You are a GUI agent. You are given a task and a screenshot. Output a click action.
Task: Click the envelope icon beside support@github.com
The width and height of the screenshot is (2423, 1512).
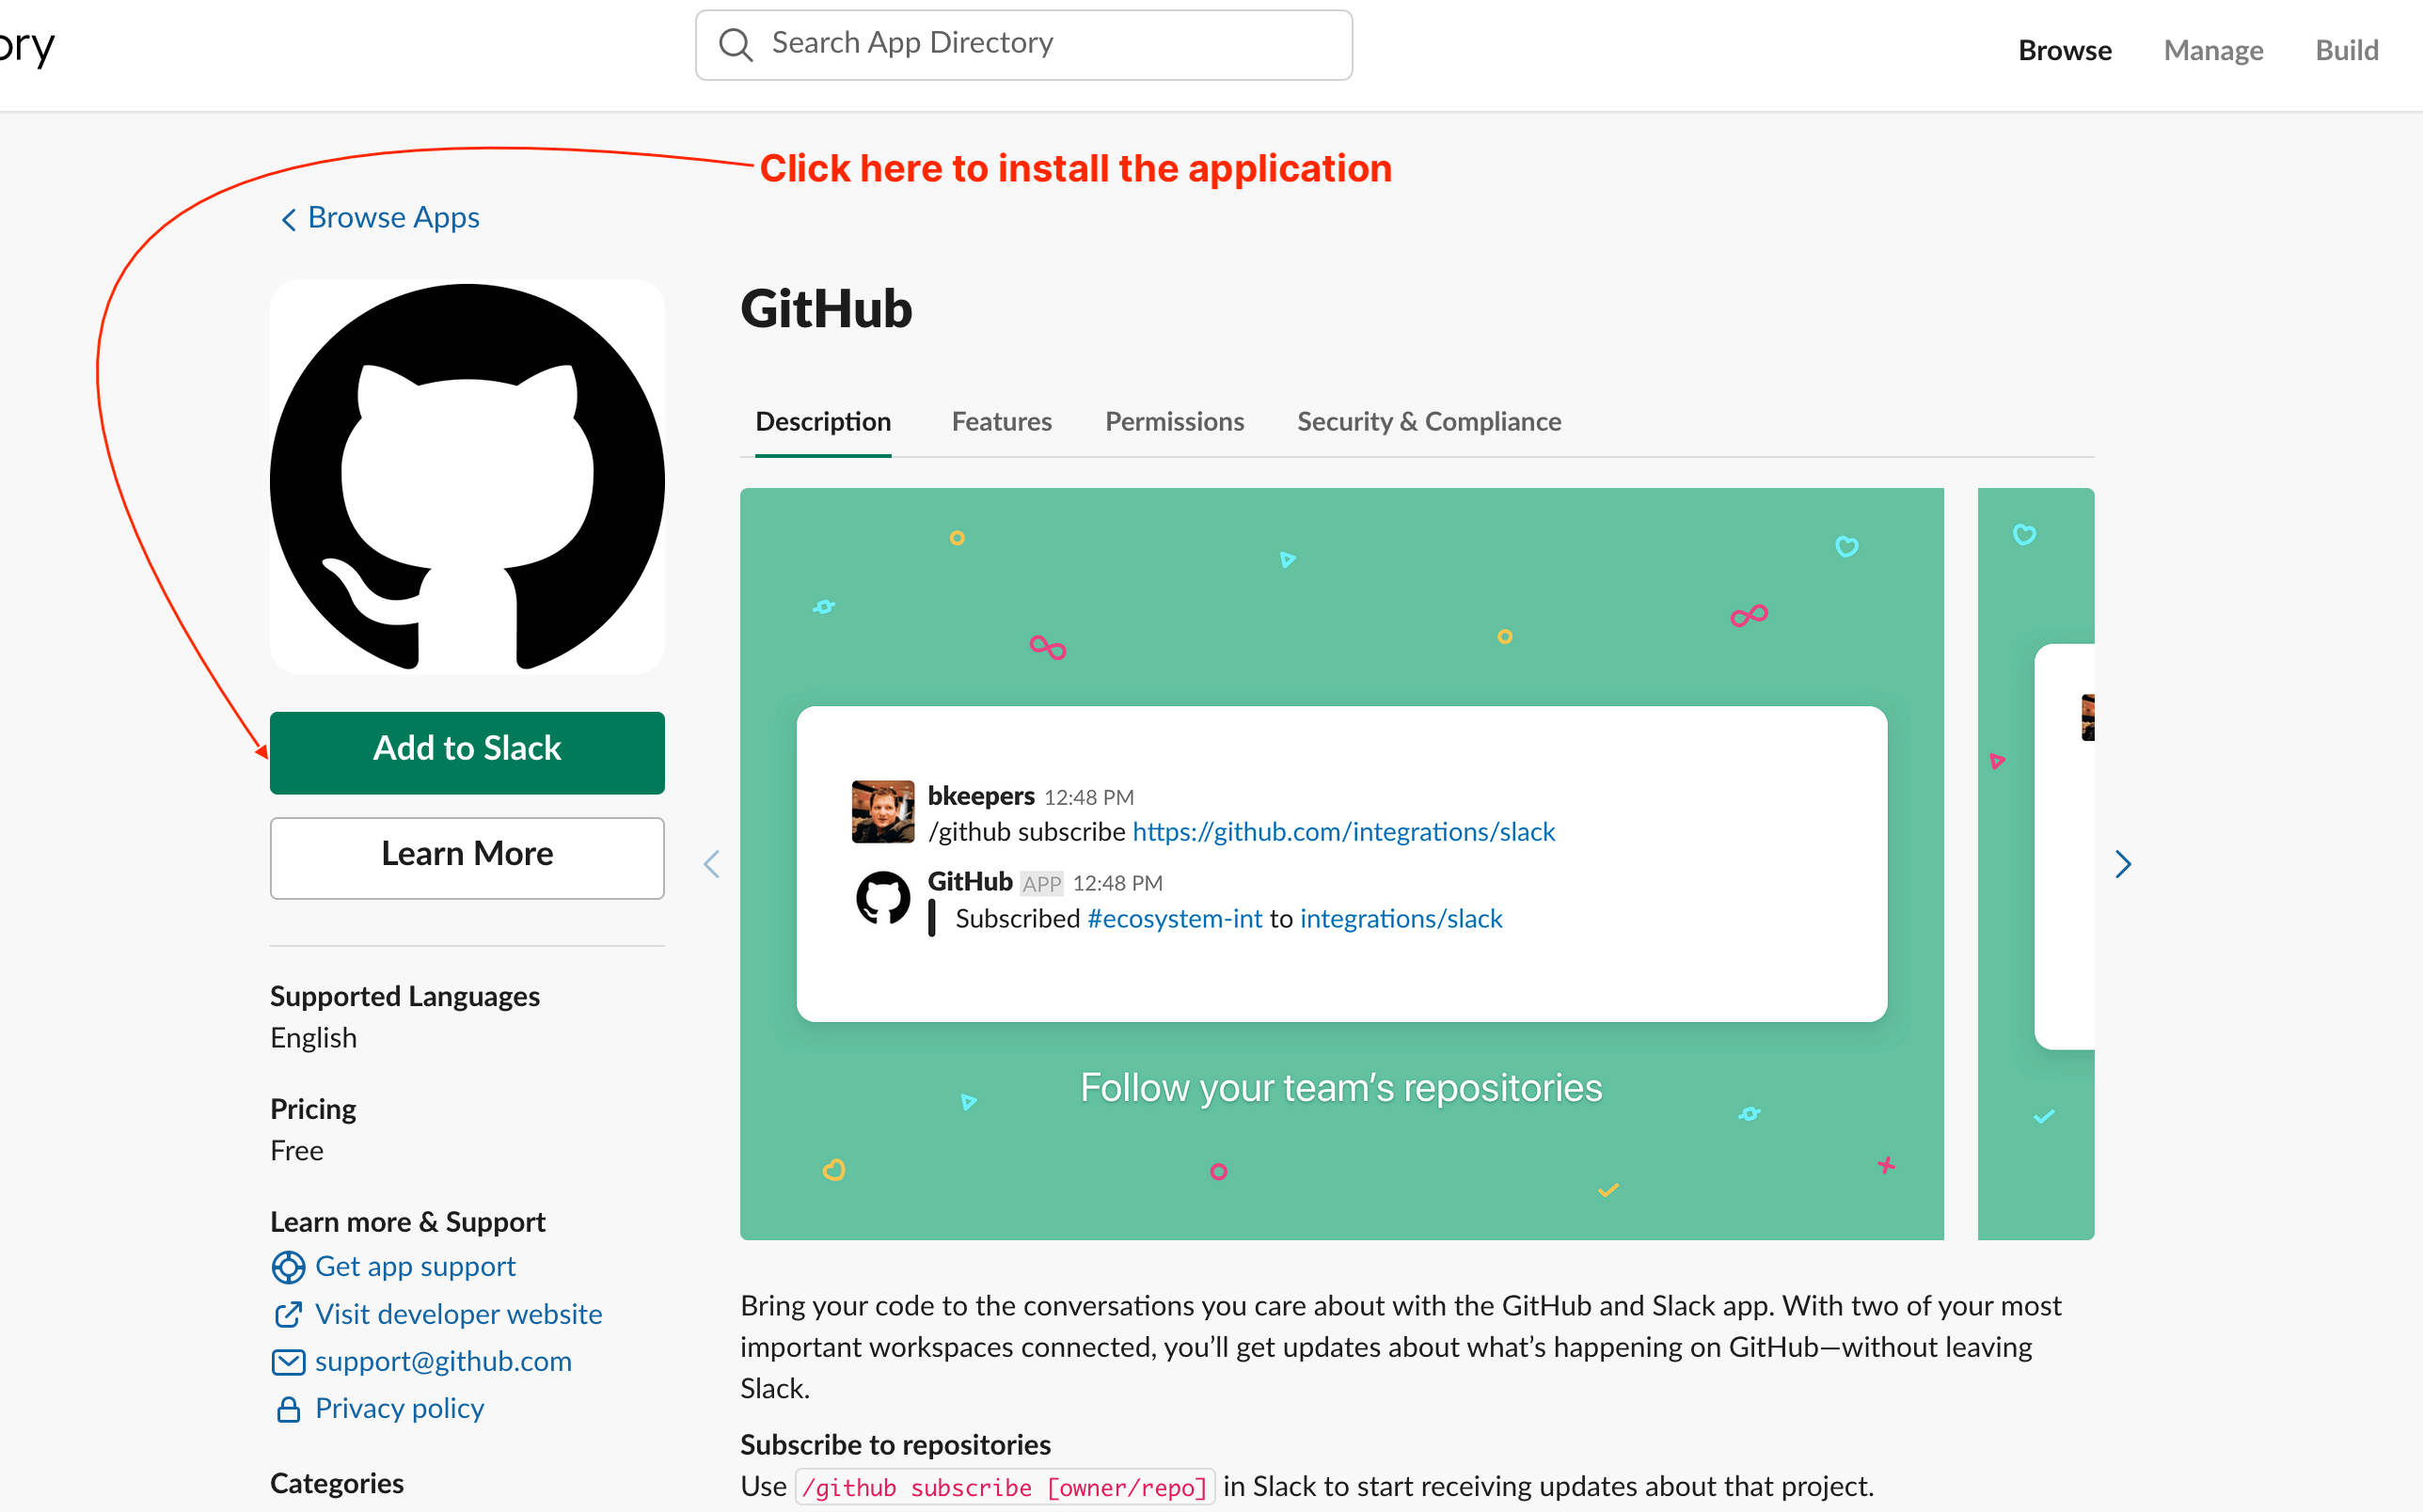(288, 1362)
